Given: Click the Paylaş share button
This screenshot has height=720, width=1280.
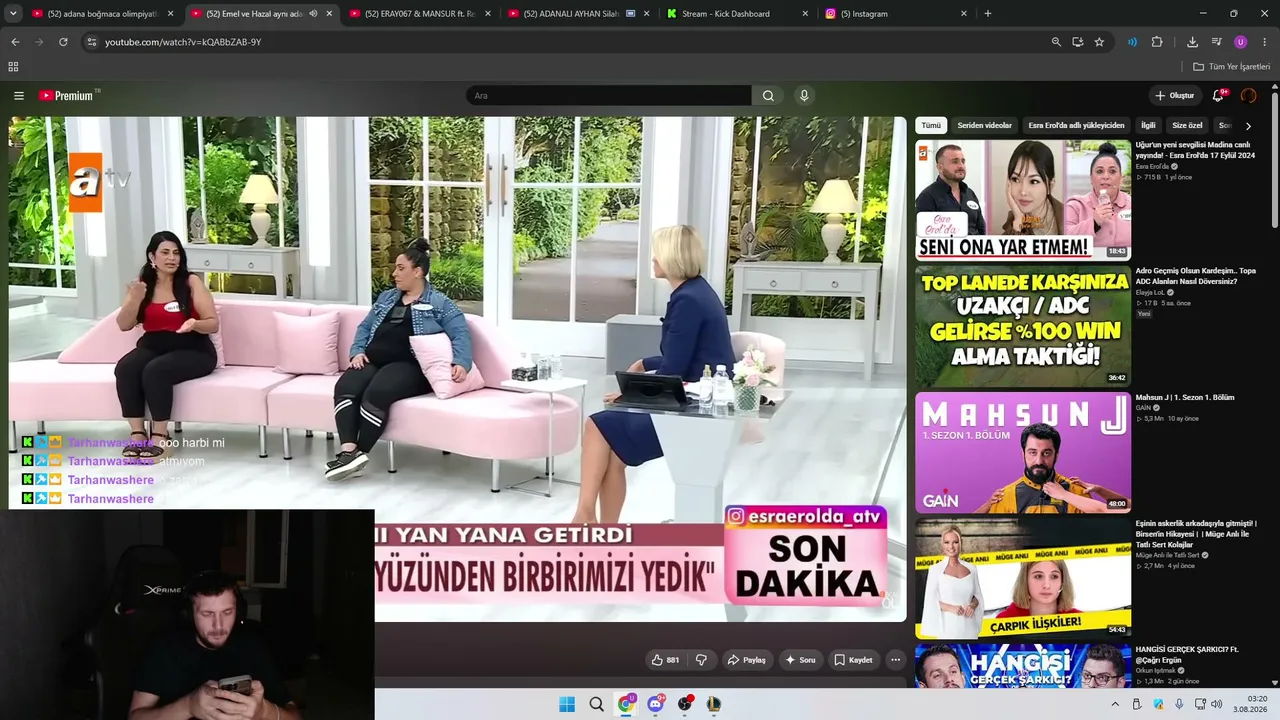Looking at the screenshot, I should click(746, 660).
